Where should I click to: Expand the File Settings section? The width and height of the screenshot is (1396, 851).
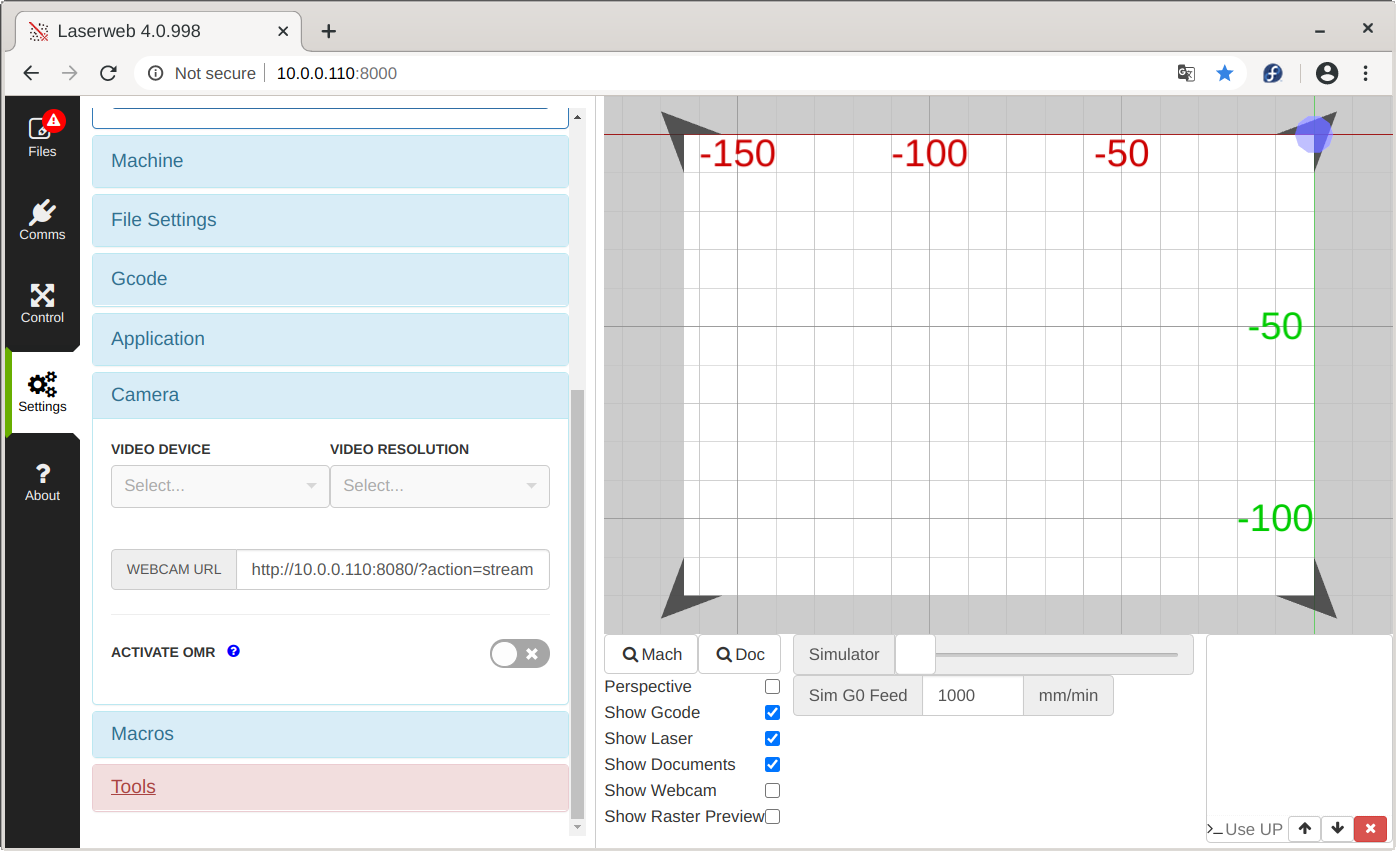pyautogui.click(x=330, y=220)
